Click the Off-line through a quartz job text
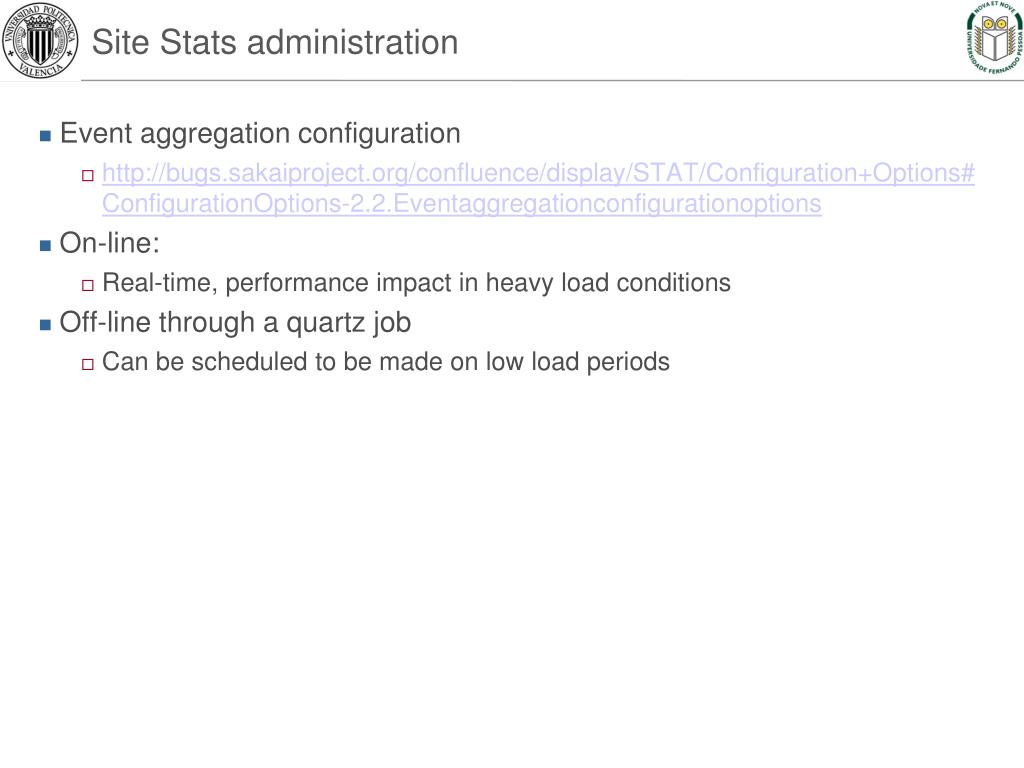The height and width of the screenshot is (768, 1024). point(235,323)
